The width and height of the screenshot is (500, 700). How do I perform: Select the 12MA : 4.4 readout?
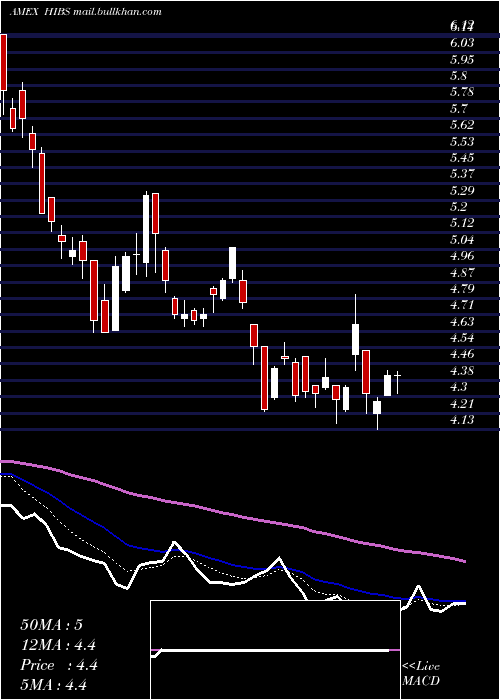pos(58,645)
